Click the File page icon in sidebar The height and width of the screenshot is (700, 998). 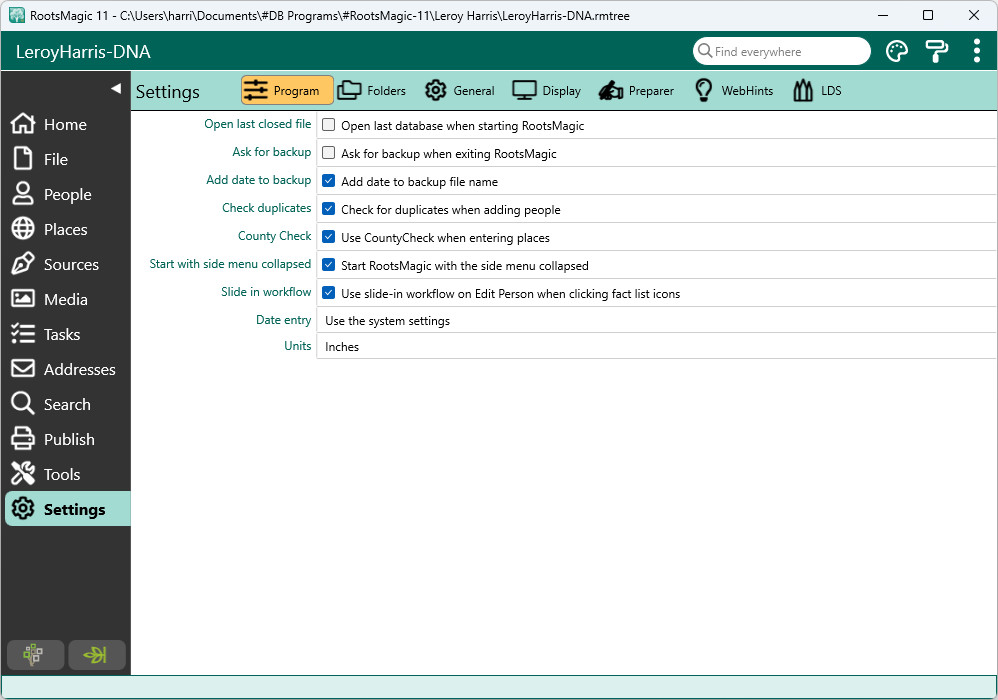coord(23,158)
